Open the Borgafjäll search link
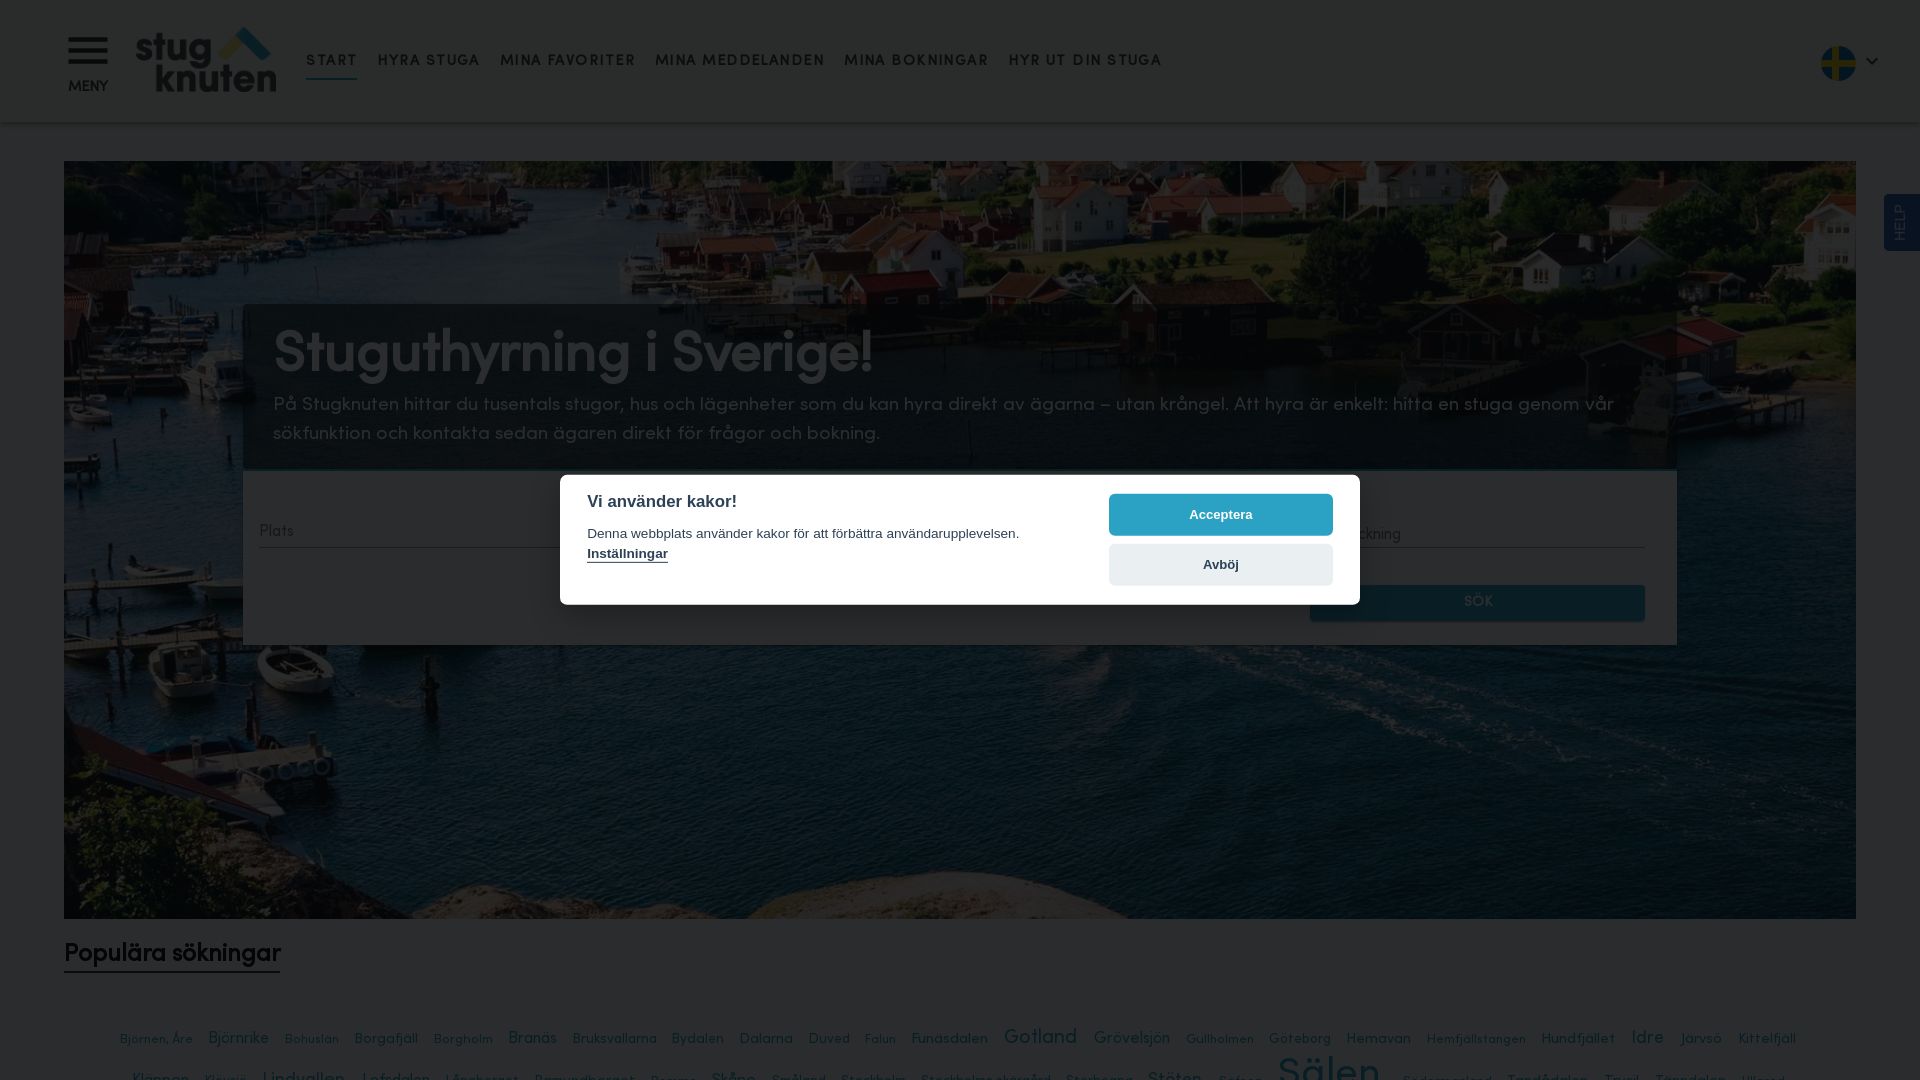This screenshot has height=1080, width=1920. (386, 1039)
